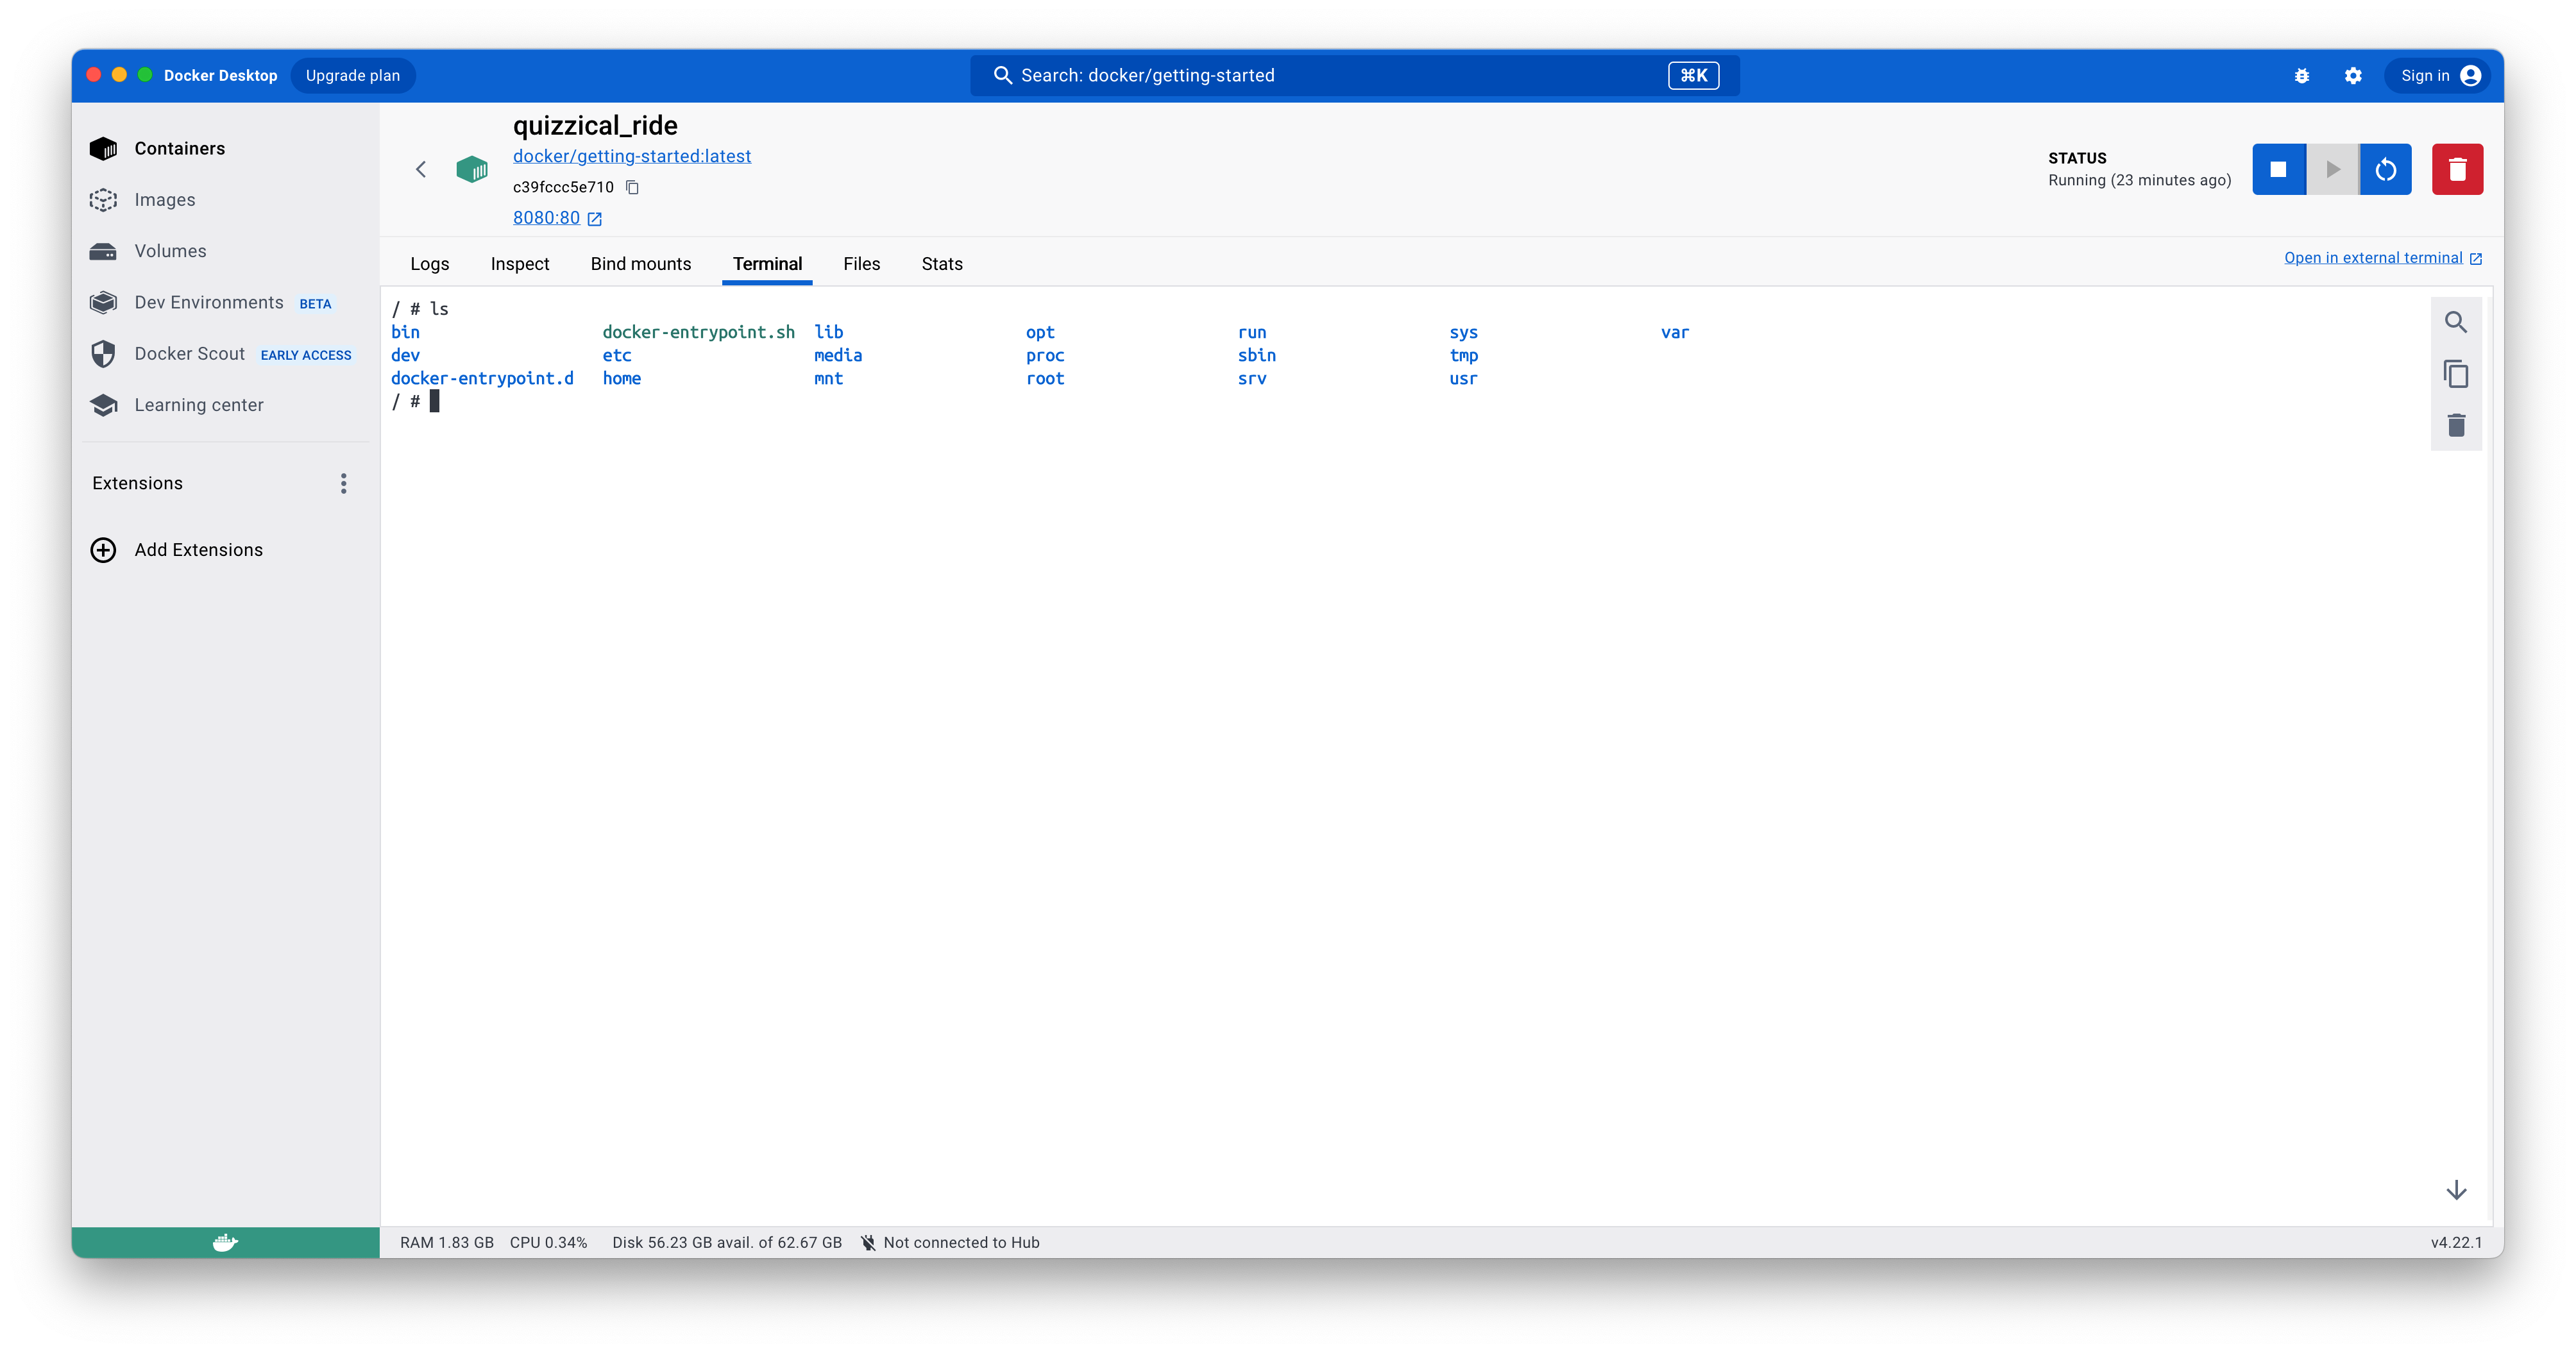Switch to the Stats tab

click(941, 264)
